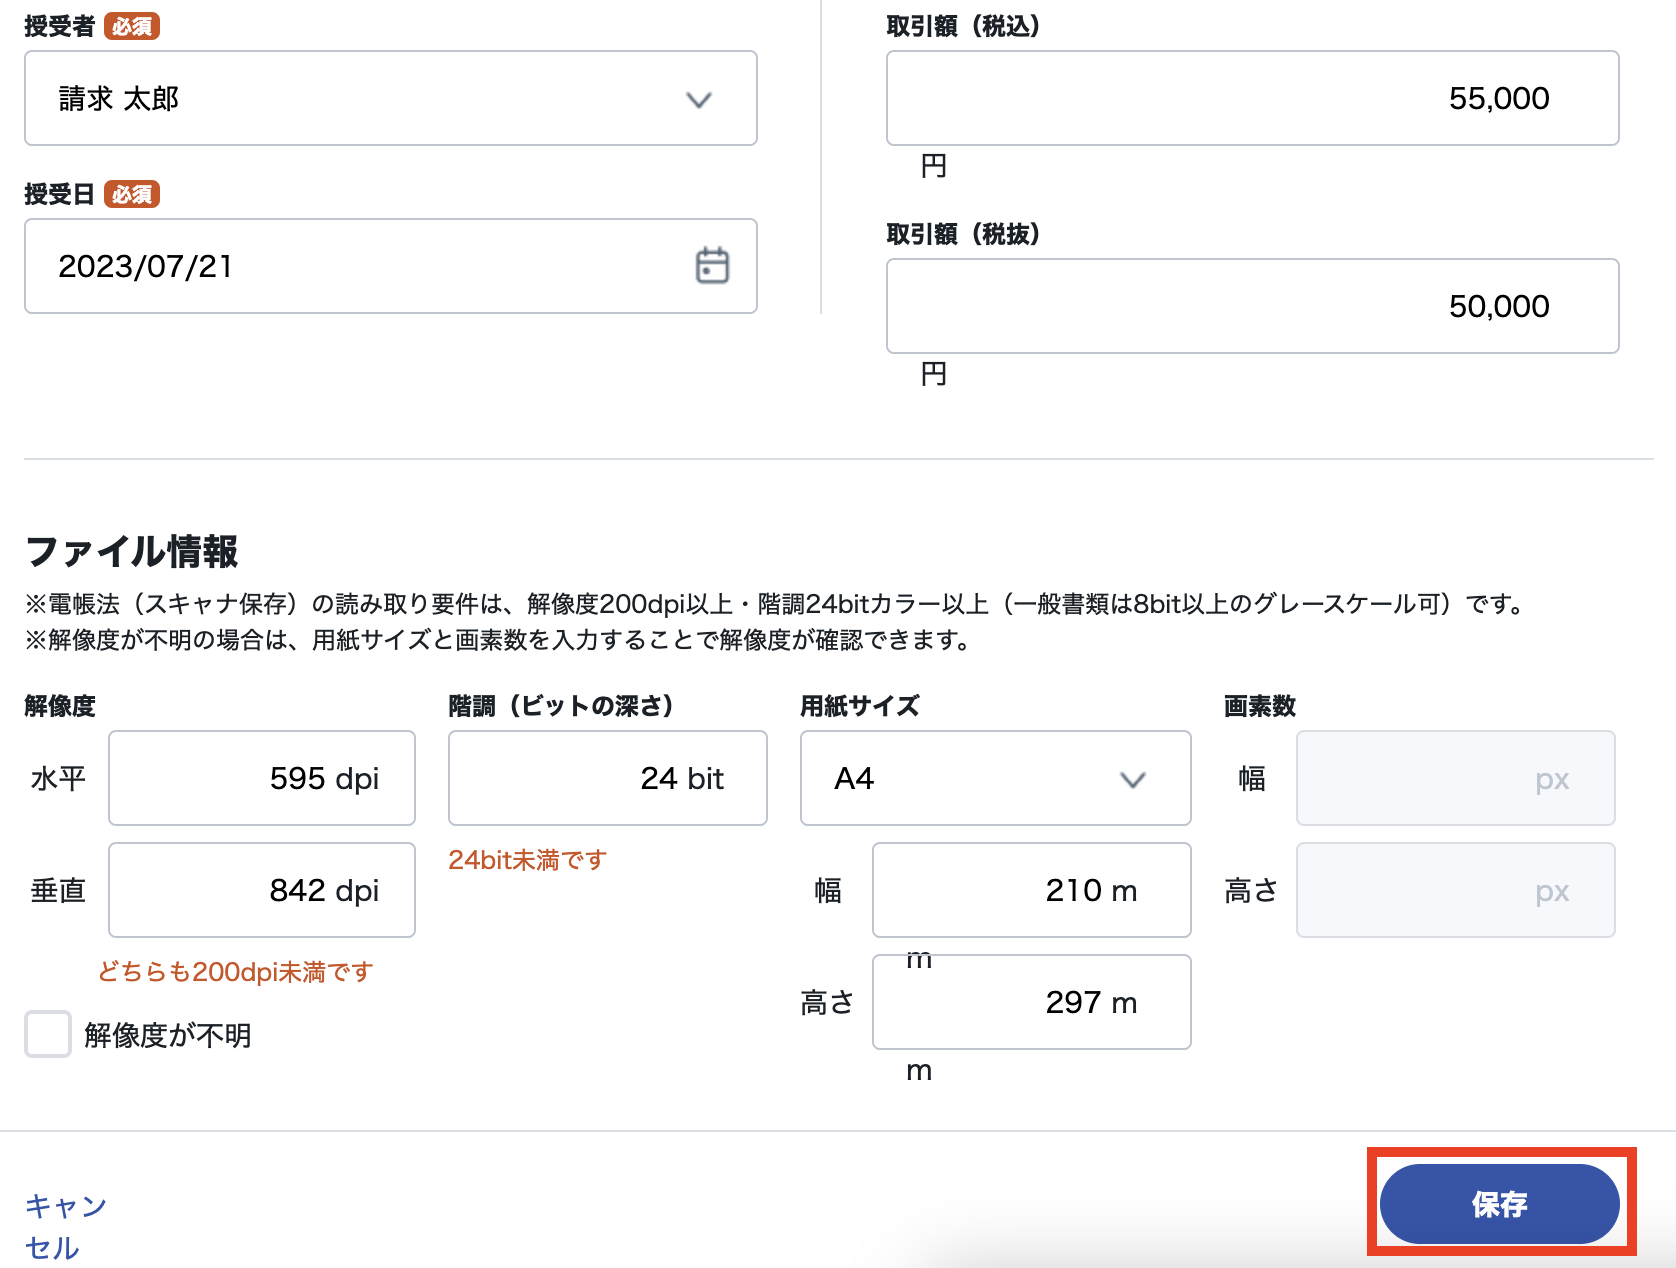Edit the 階調 field showing 24 bit
1676x1268 pixels.
click(x=608, y=778)
